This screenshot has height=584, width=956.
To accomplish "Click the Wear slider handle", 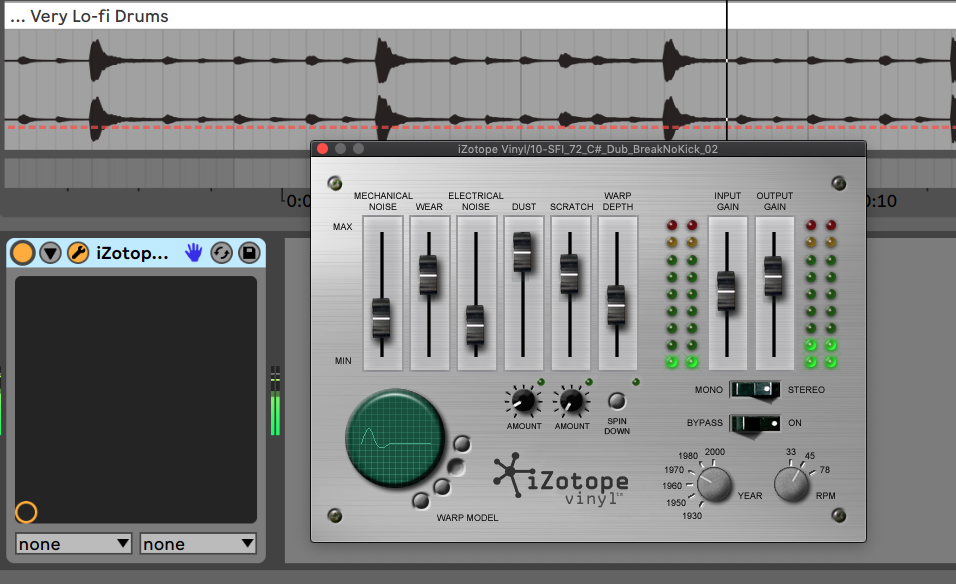I will (429, 275).
